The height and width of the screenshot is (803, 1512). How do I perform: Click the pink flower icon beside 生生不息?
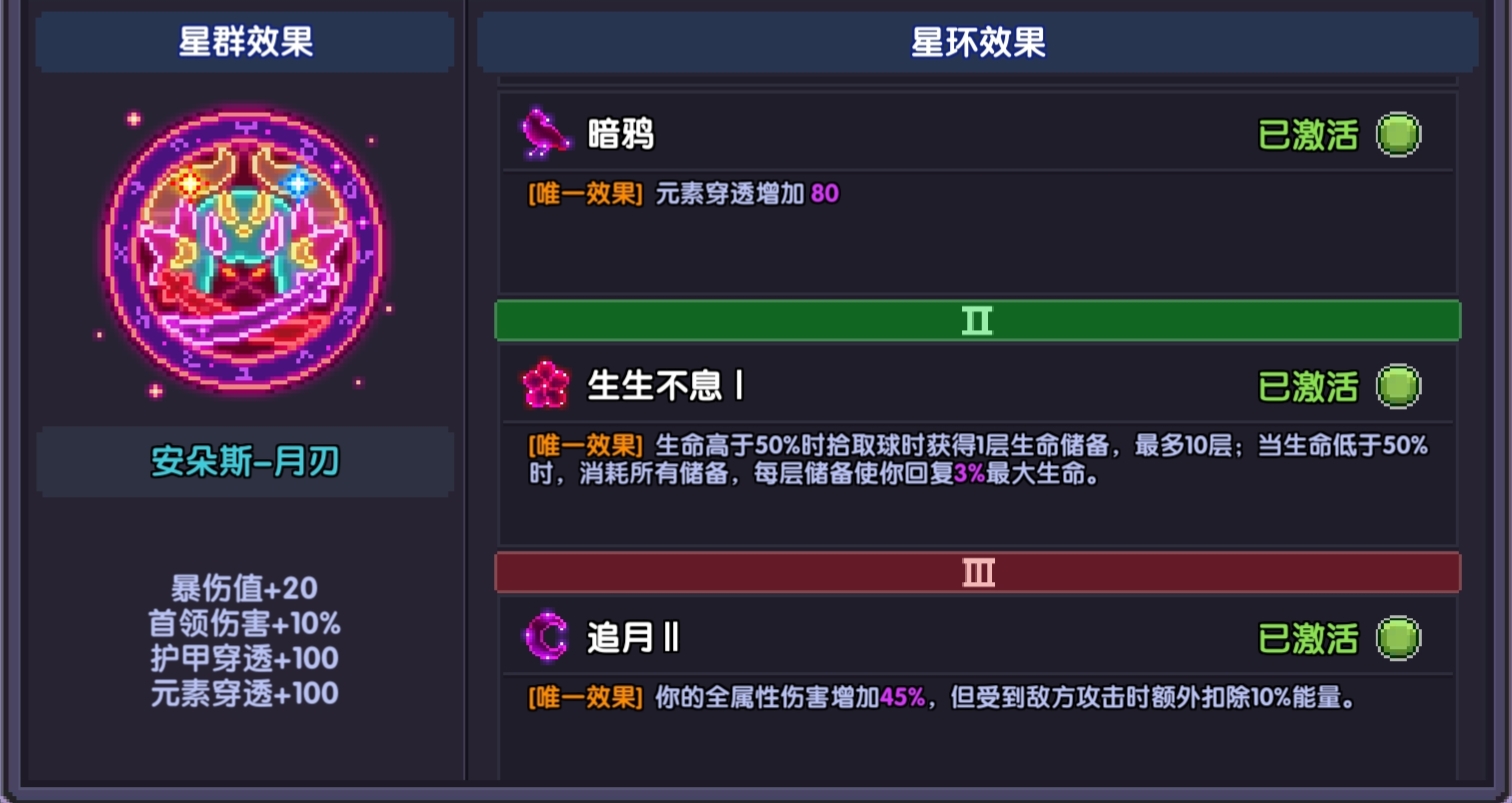click(546, 385)
